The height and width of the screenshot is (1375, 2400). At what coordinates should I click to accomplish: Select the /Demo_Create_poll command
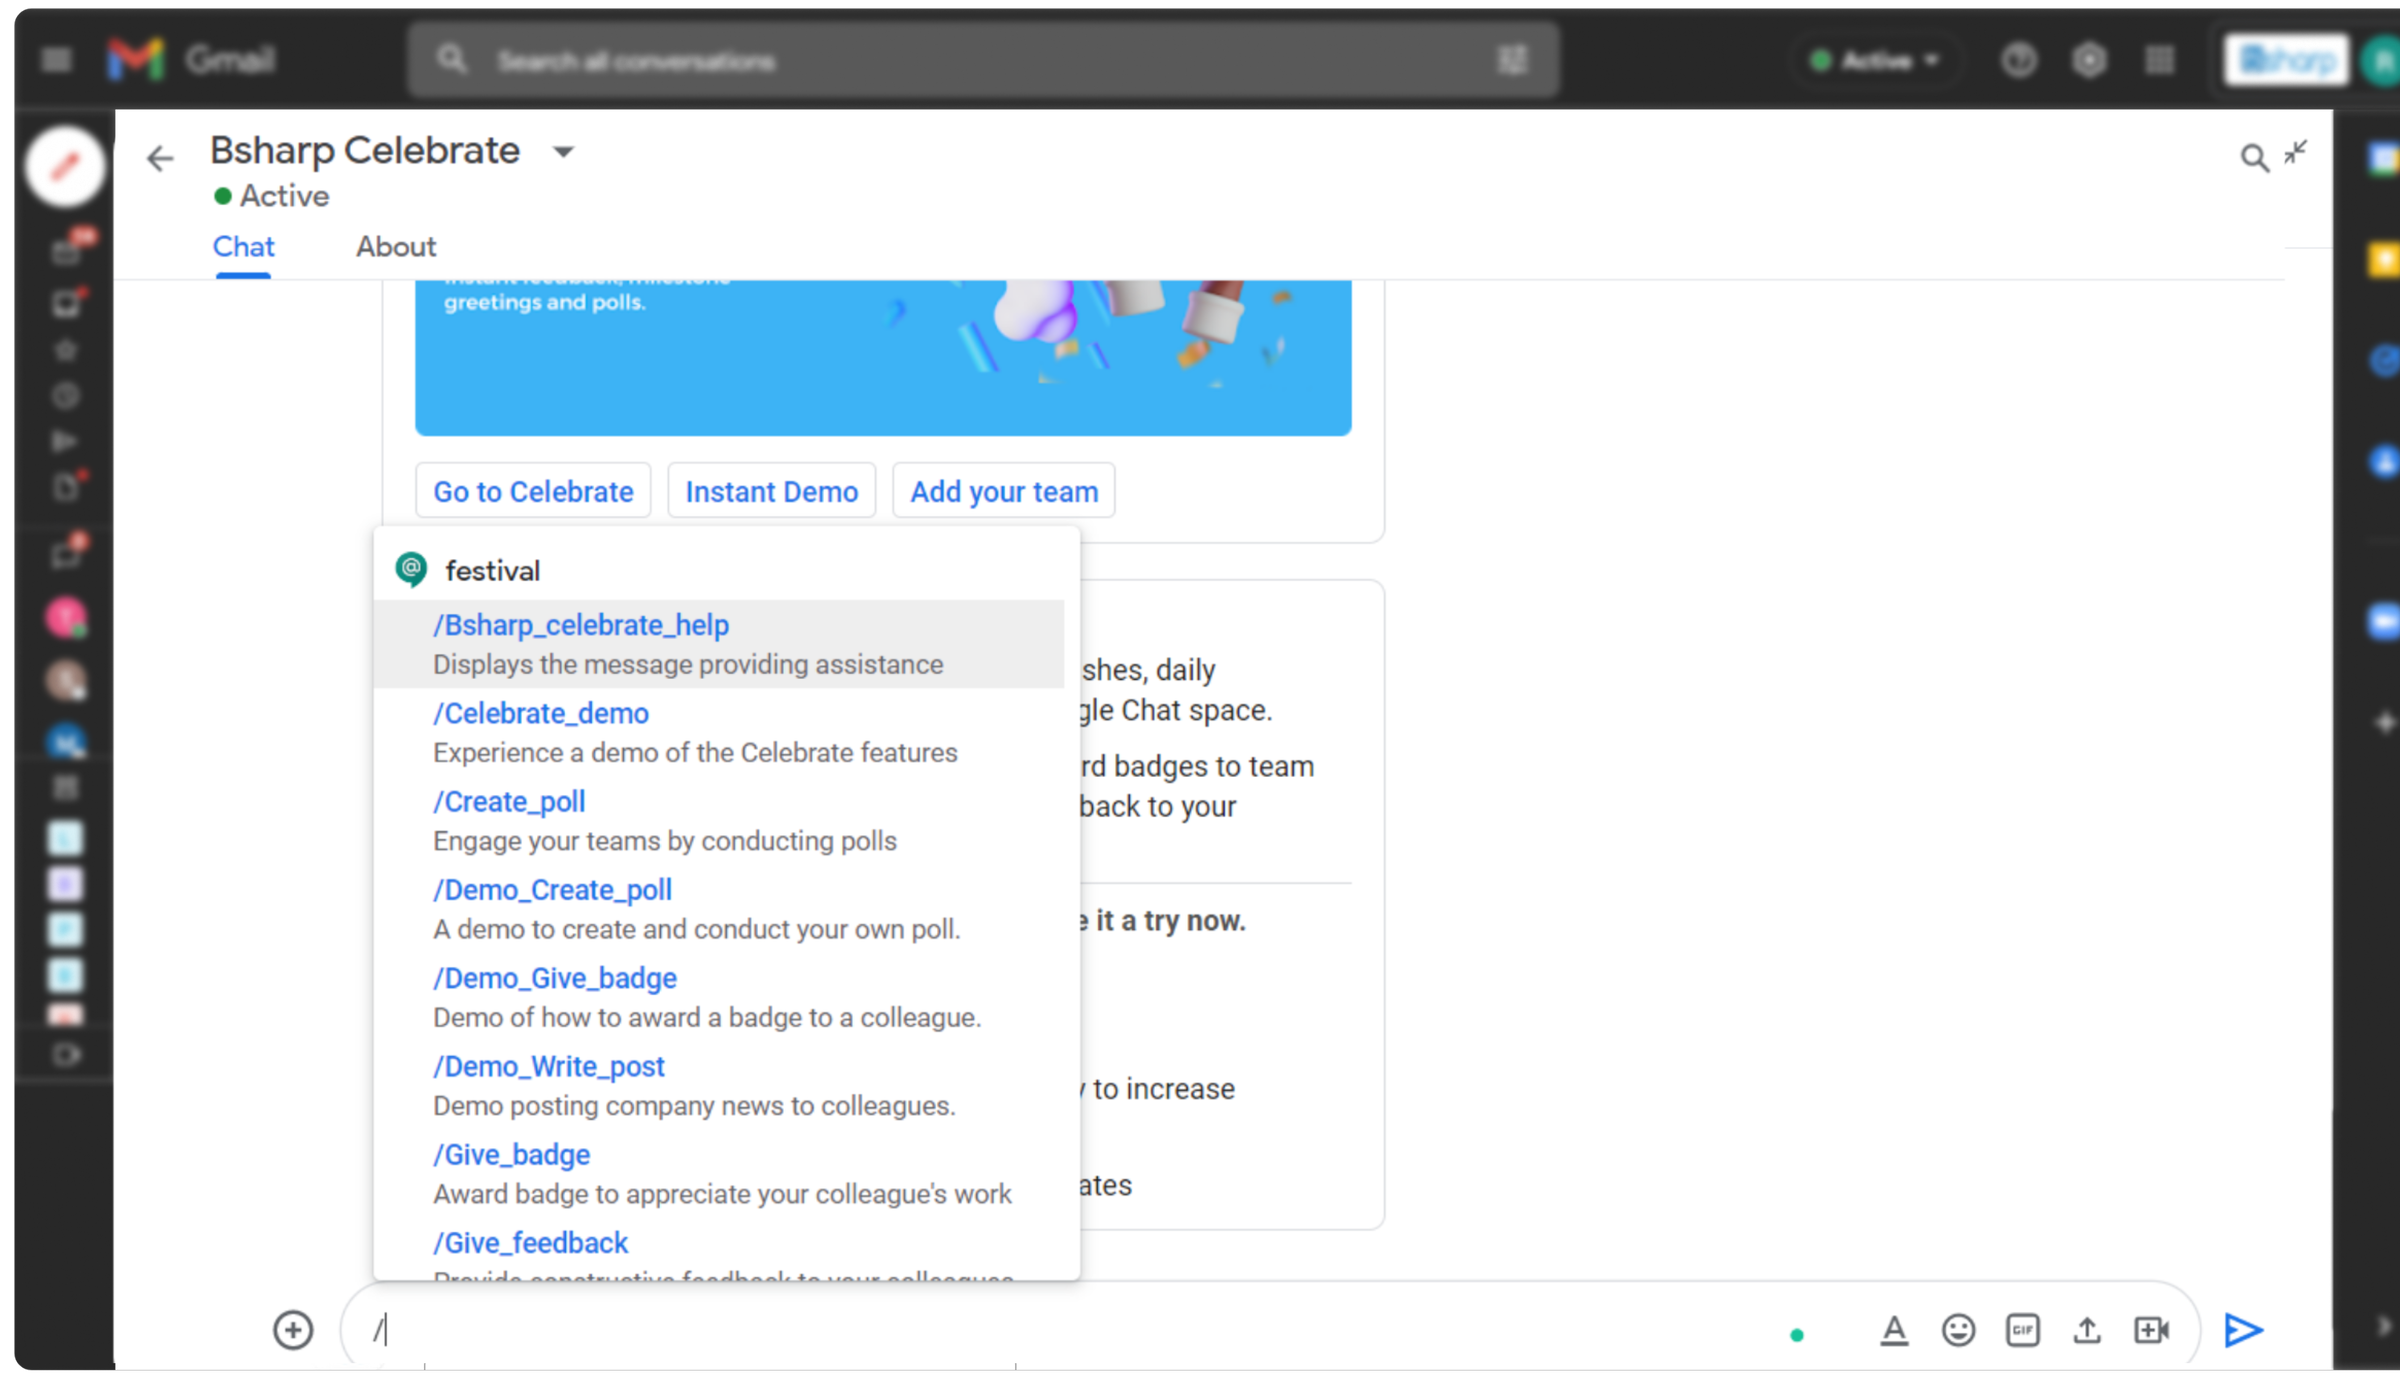(x=719, y=908)
